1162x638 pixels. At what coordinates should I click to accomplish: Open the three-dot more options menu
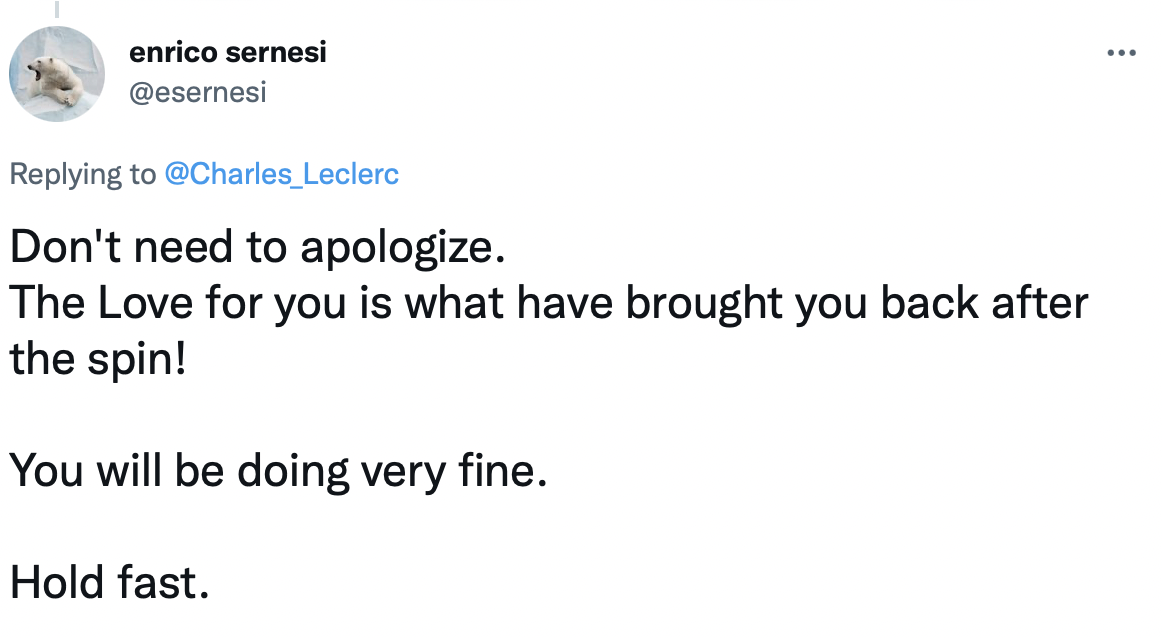coord(1122,53)
